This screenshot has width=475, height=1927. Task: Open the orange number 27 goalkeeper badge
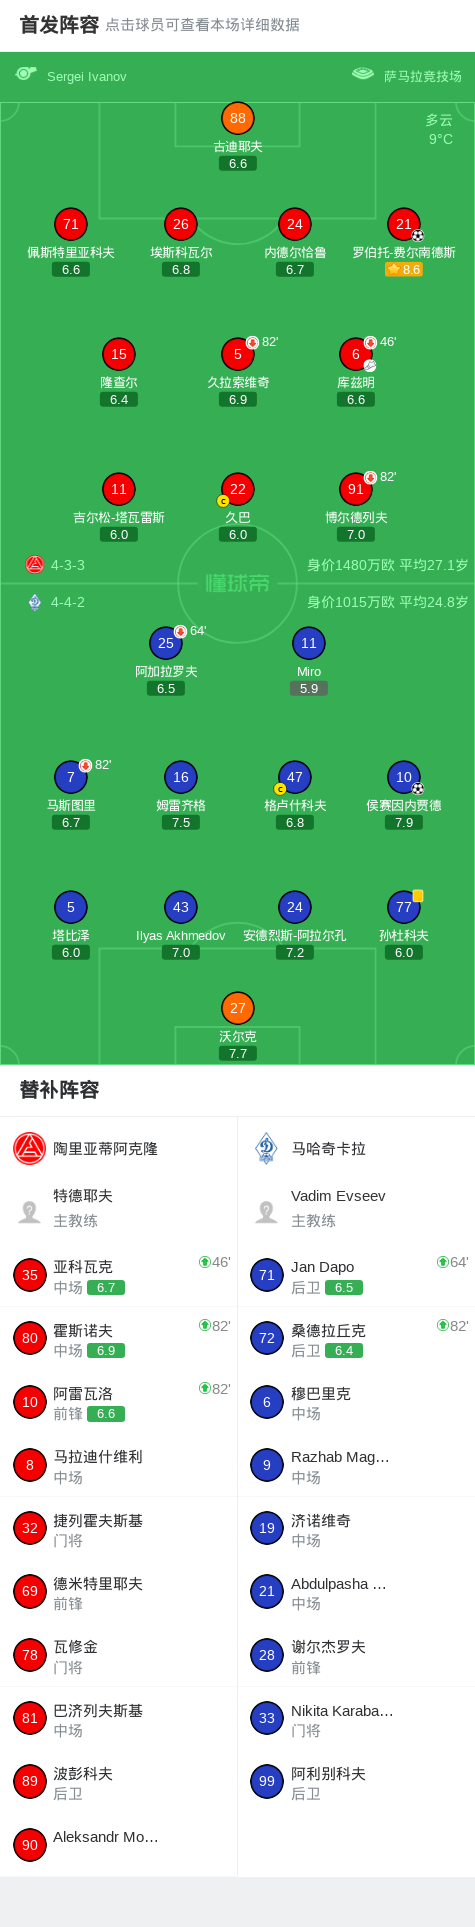pos(238,1008)
